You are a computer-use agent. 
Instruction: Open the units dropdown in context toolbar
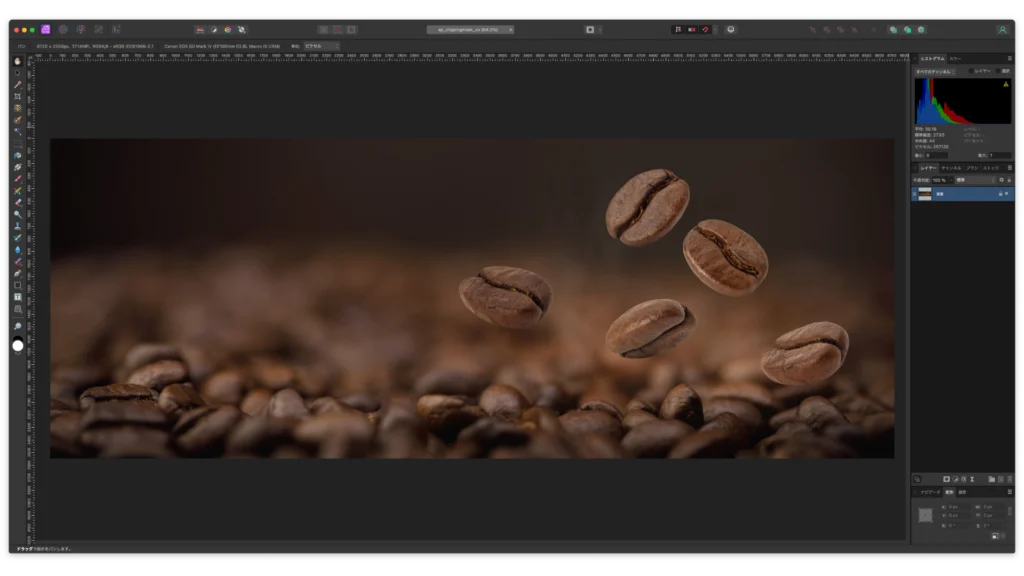(321, 46)
